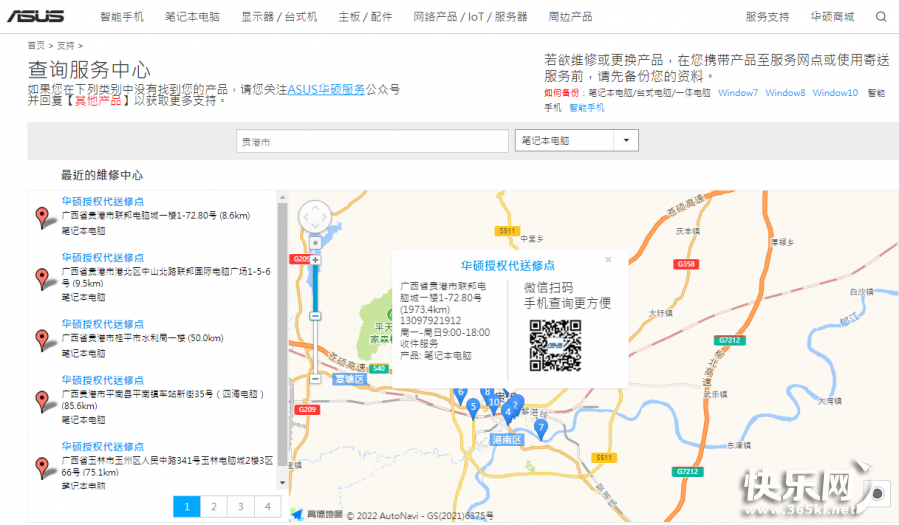Click the map locate dot button
Screen dimensions: 899x525
(315, 243)
